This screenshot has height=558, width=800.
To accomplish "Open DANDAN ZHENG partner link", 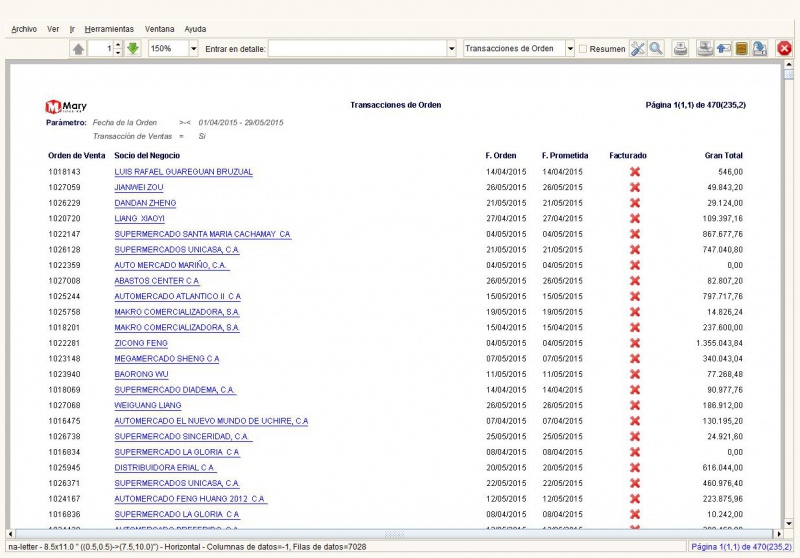I will pyautogui.click(x=145, y=203).
